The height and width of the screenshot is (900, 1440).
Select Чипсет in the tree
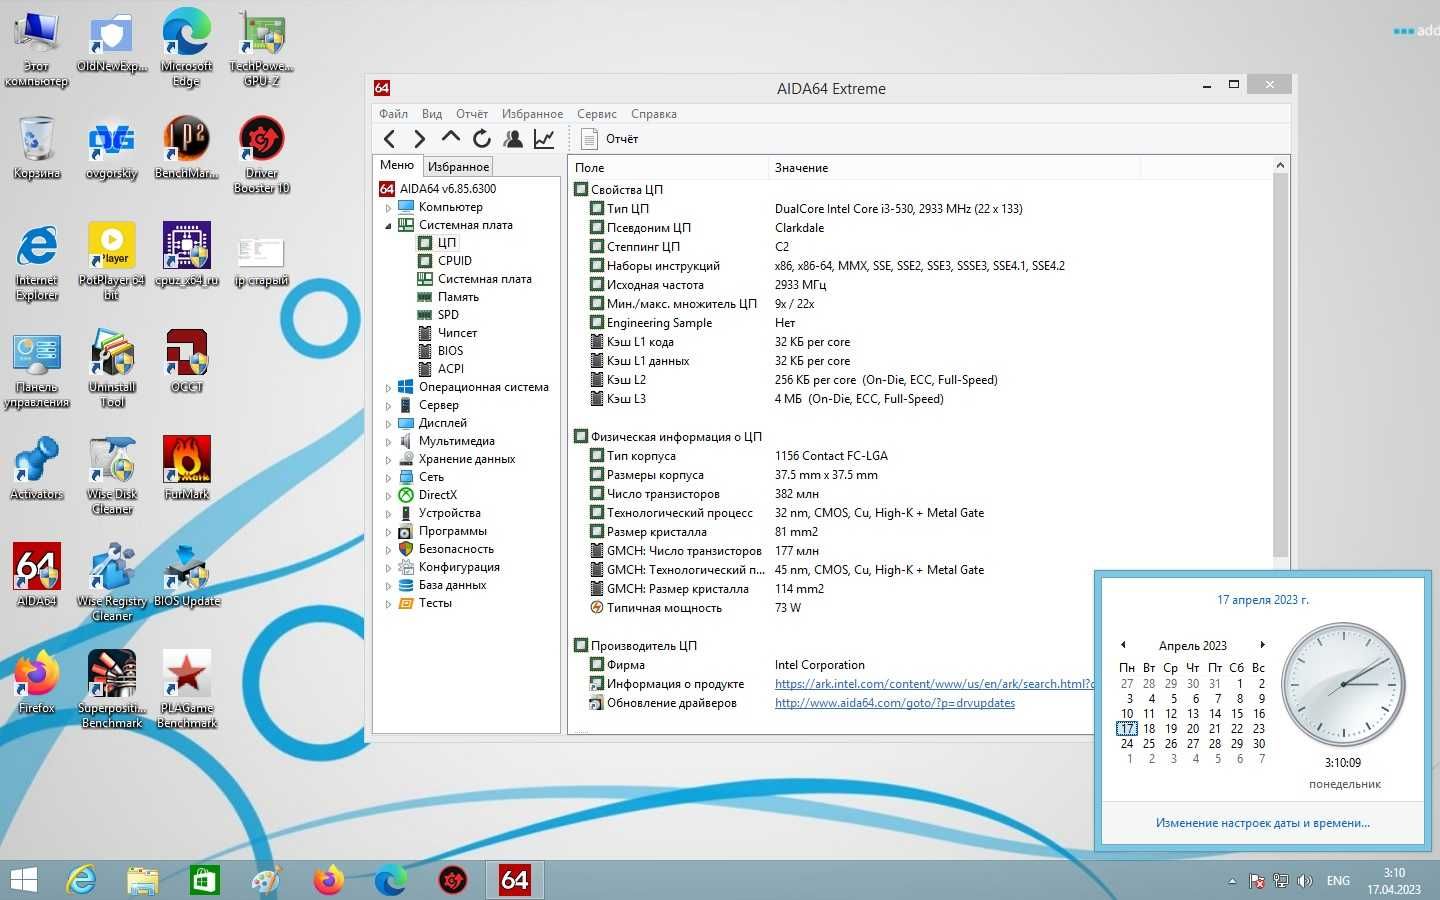pos(457,333)
